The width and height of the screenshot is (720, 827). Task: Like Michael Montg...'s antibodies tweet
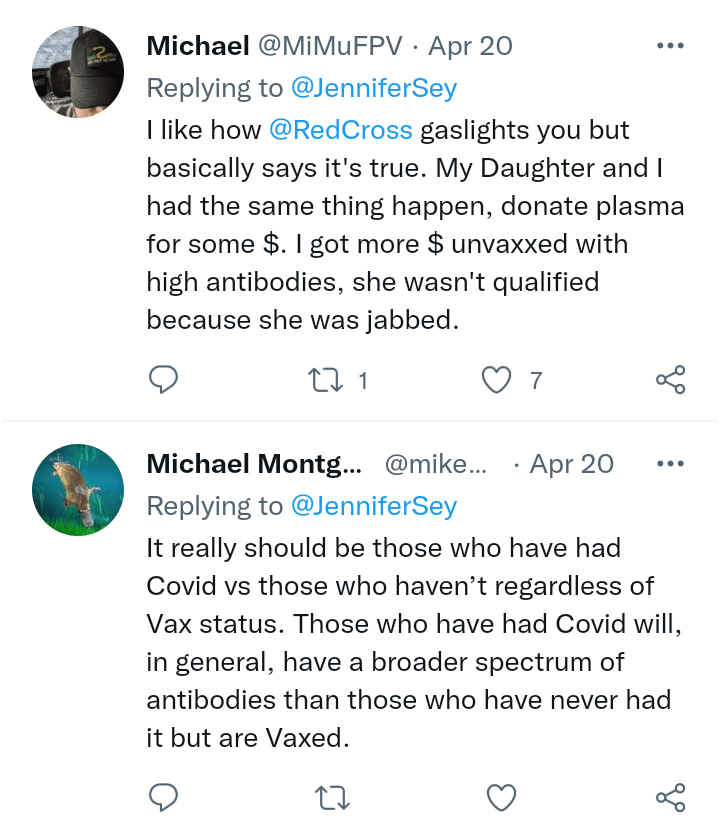pos(500,797)
